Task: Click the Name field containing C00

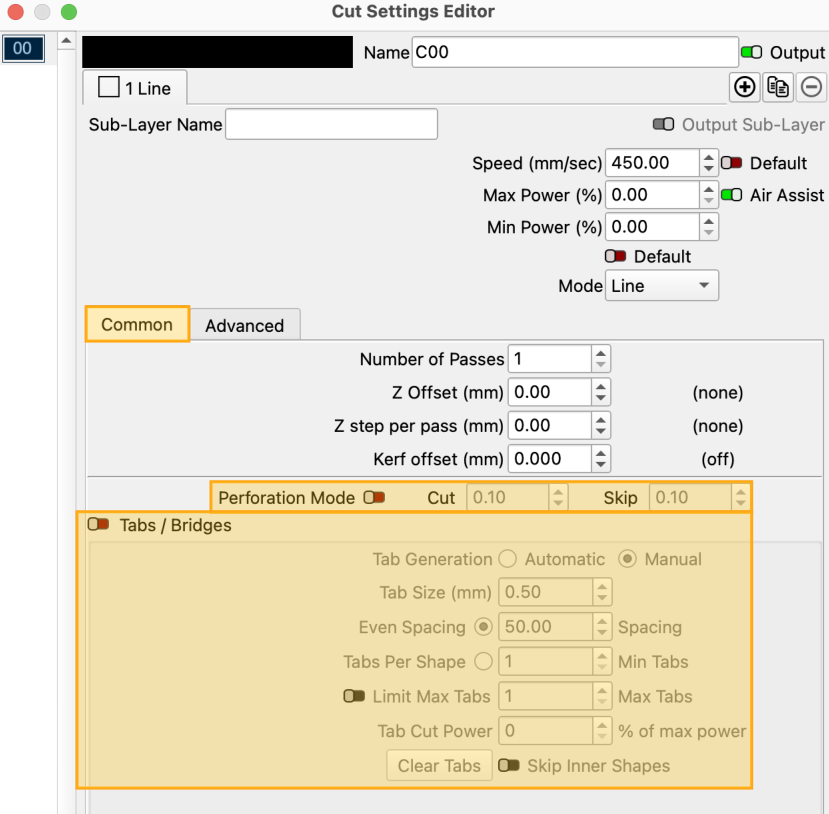Action: click(574, 52)
